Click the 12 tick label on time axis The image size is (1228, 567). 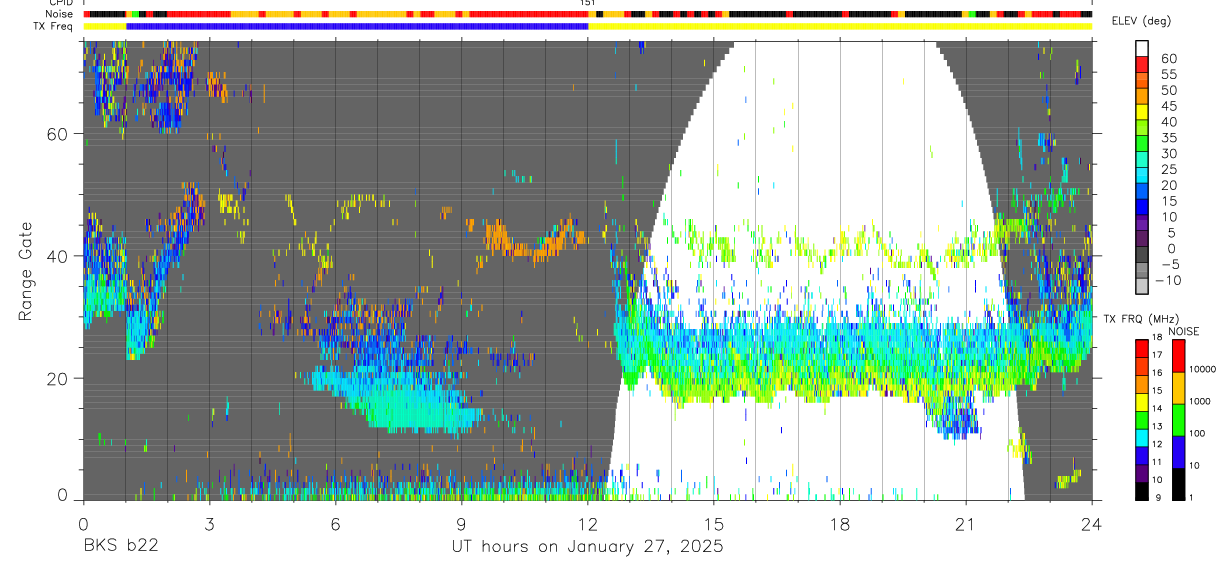click(x=588, y=524)
